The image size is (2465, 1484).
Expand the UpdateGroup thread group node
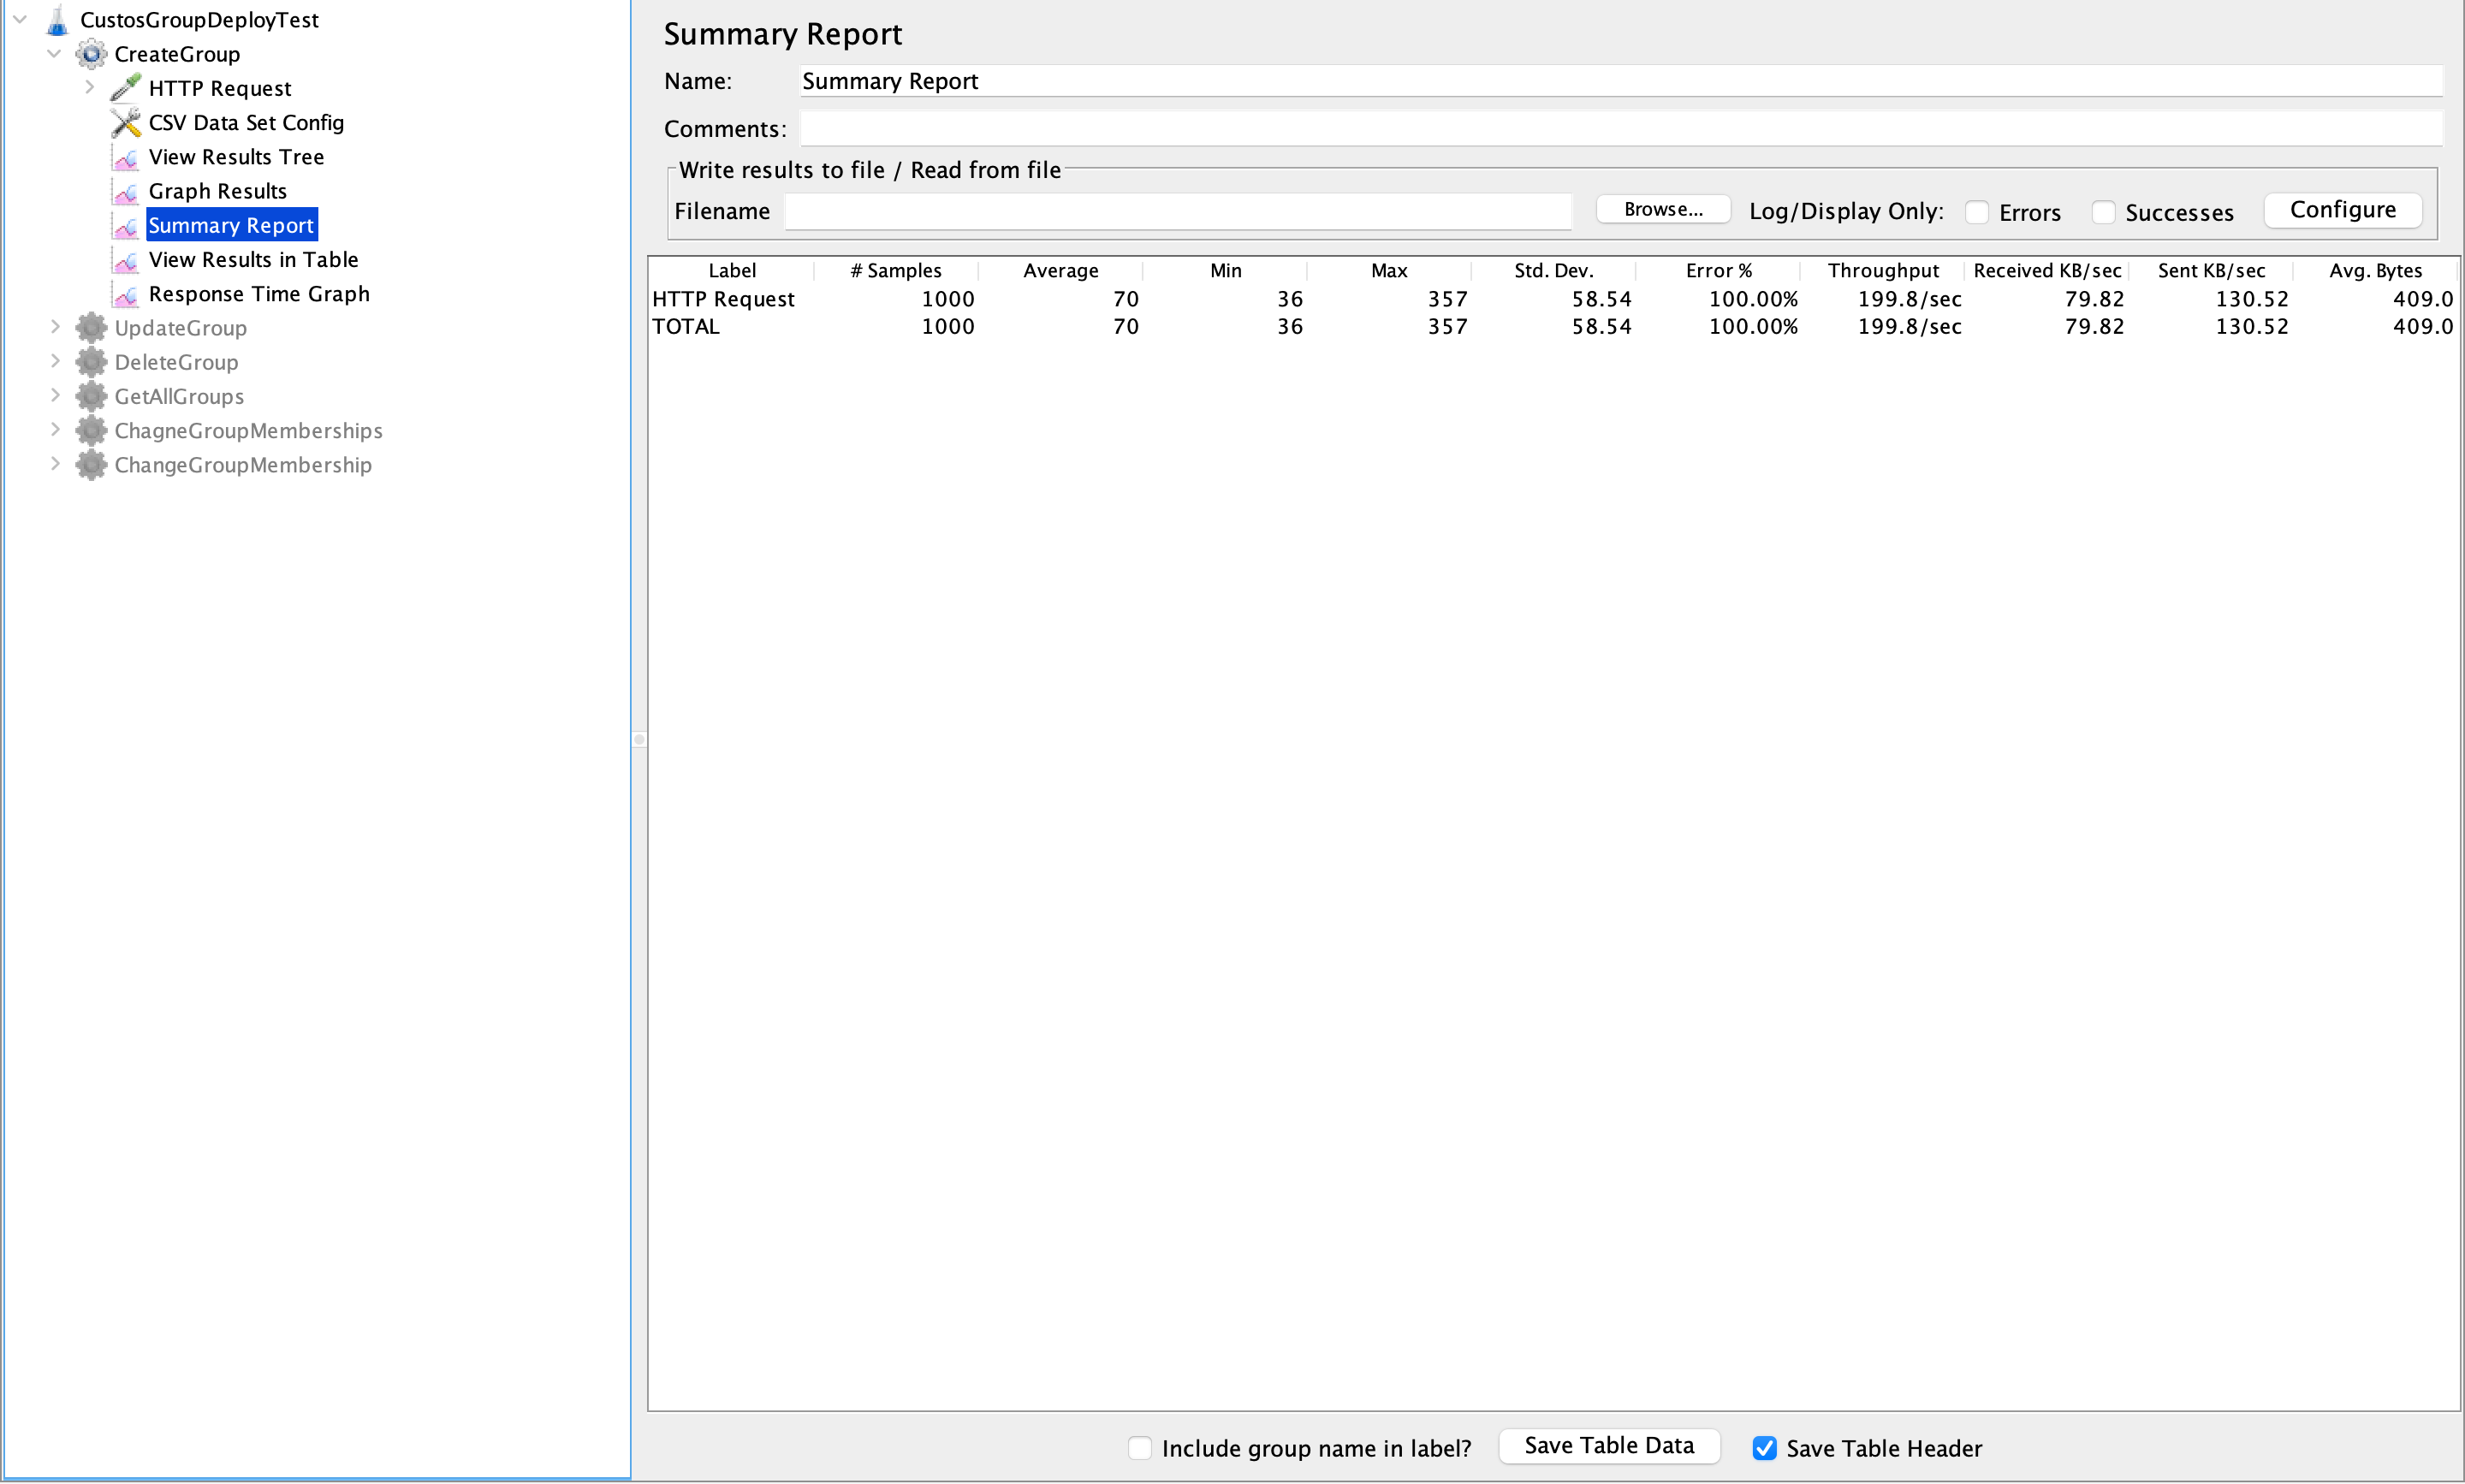pos(55,327)
